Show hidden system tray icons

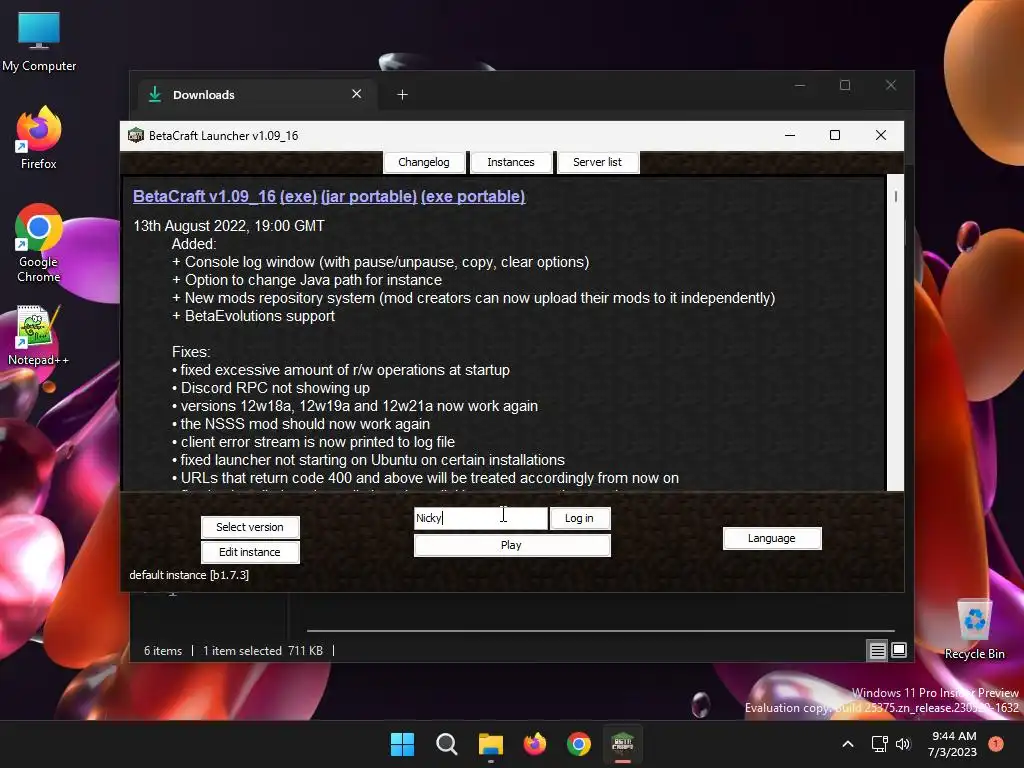click(848, 744)
